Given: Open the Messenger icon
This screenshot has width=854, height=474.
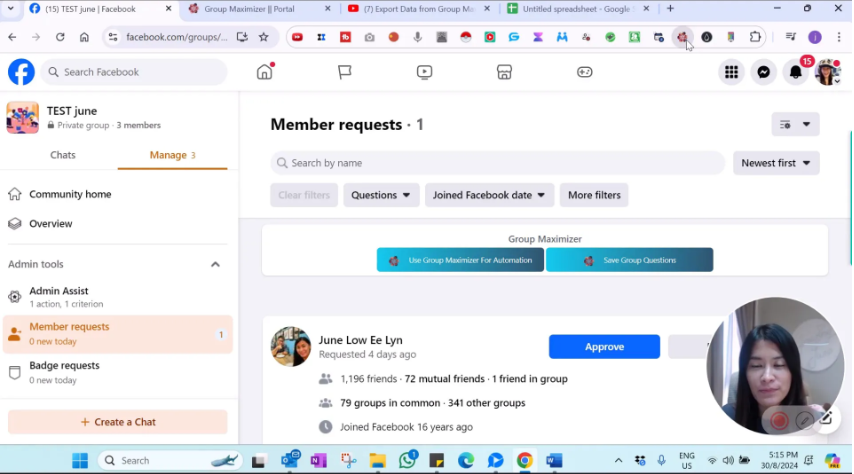Looking at the screenshot, I should (x=763, y=72).
